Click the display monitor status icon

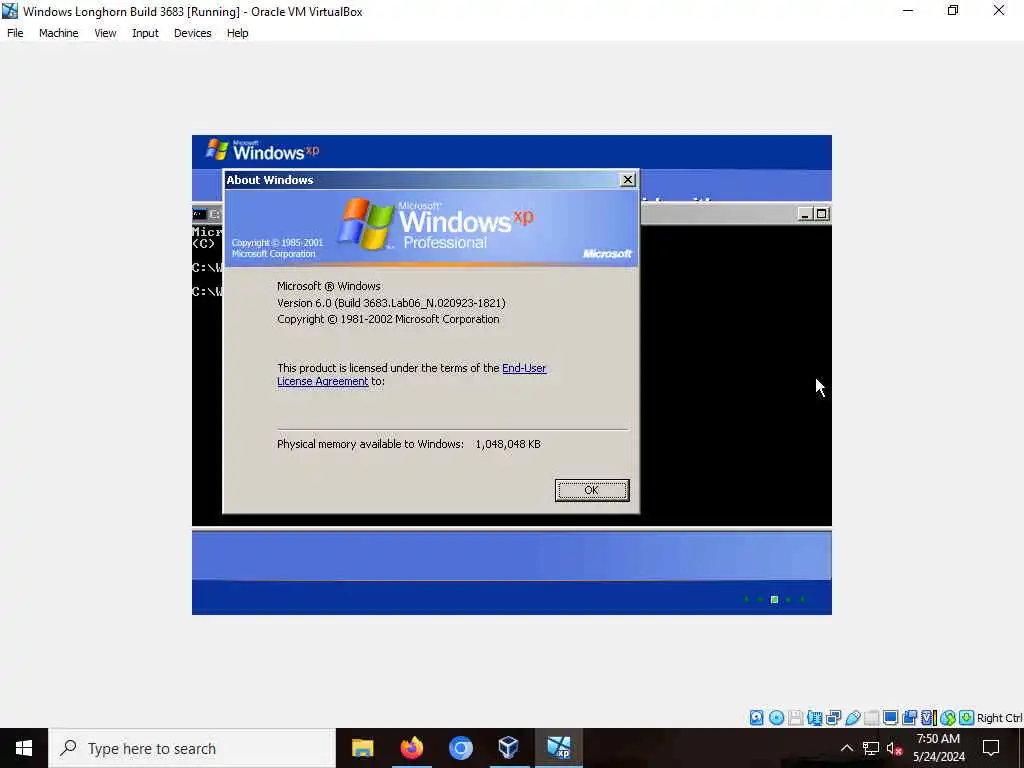890,718
